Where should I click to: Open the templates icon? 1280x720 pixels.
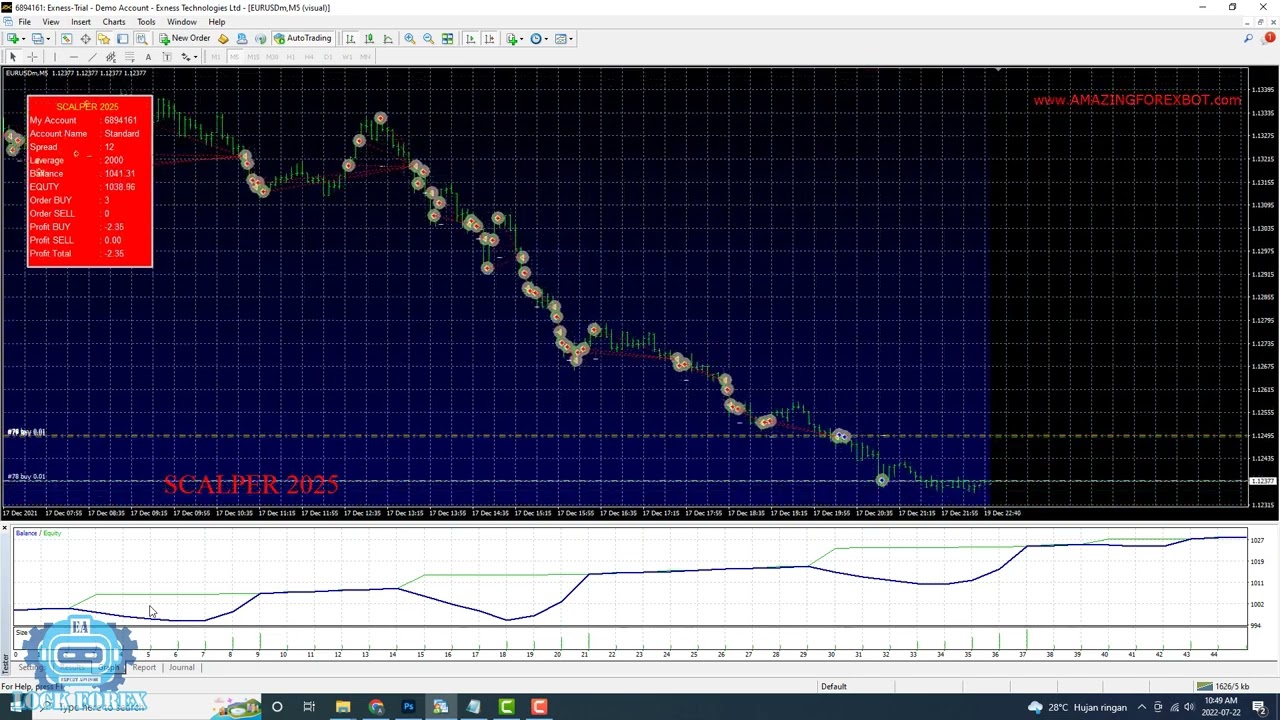[x=560, y=38]
